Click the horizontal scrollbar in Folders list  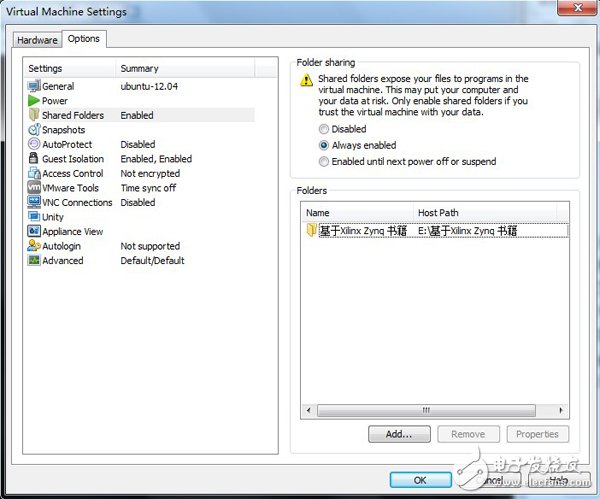click(428, 410)
